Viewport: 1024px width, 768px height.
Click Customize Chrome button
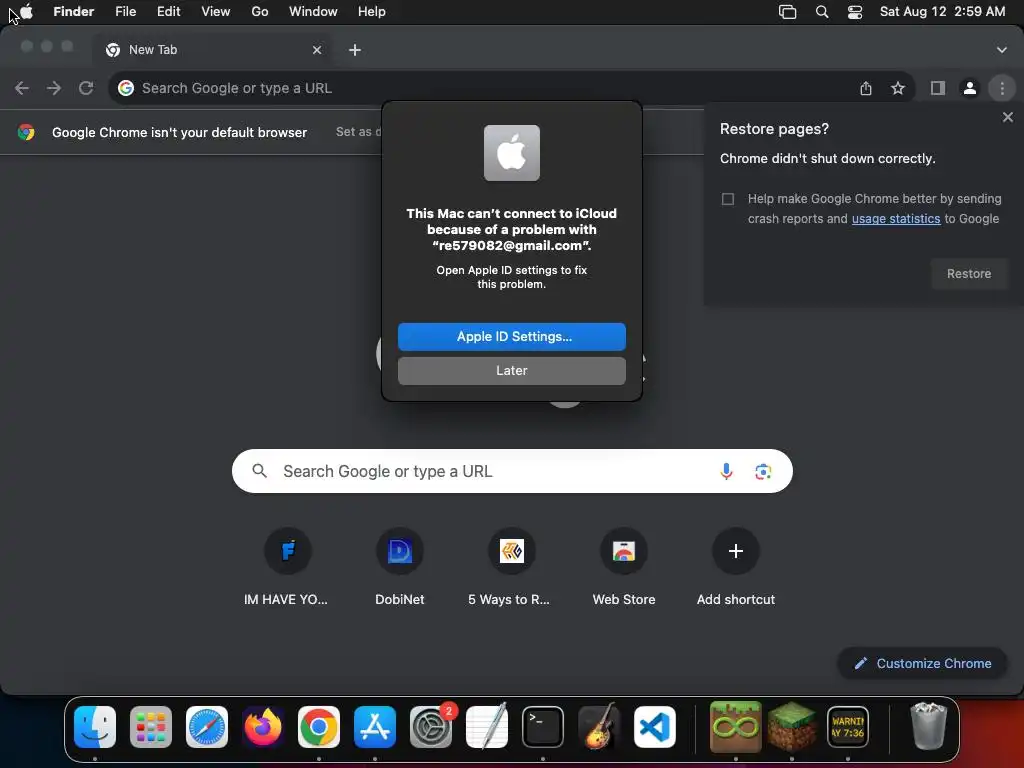pos(922,663)
